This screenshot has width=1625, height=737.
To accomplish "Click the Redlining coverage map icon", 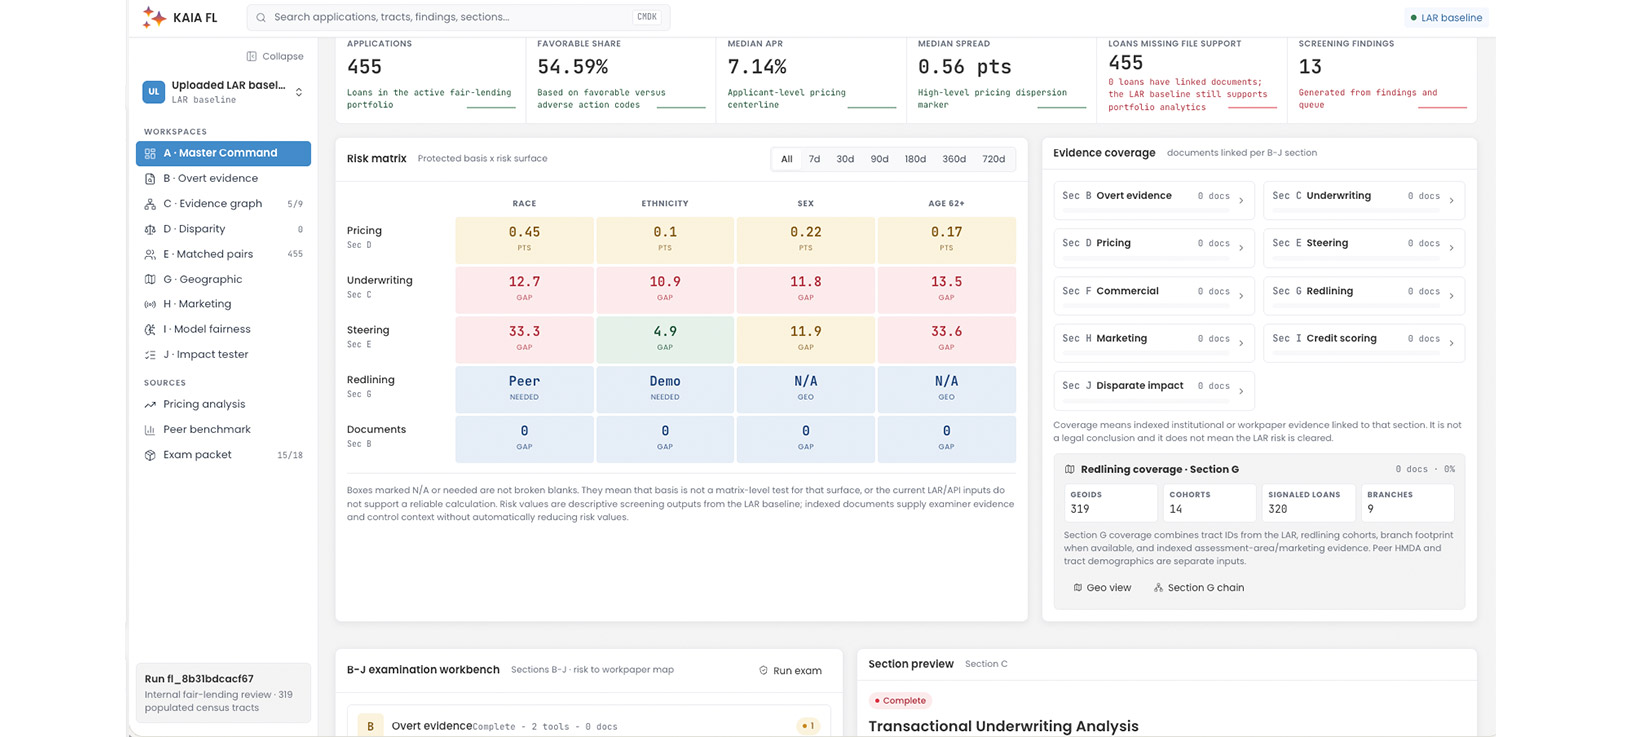I will click(1069, 469).
